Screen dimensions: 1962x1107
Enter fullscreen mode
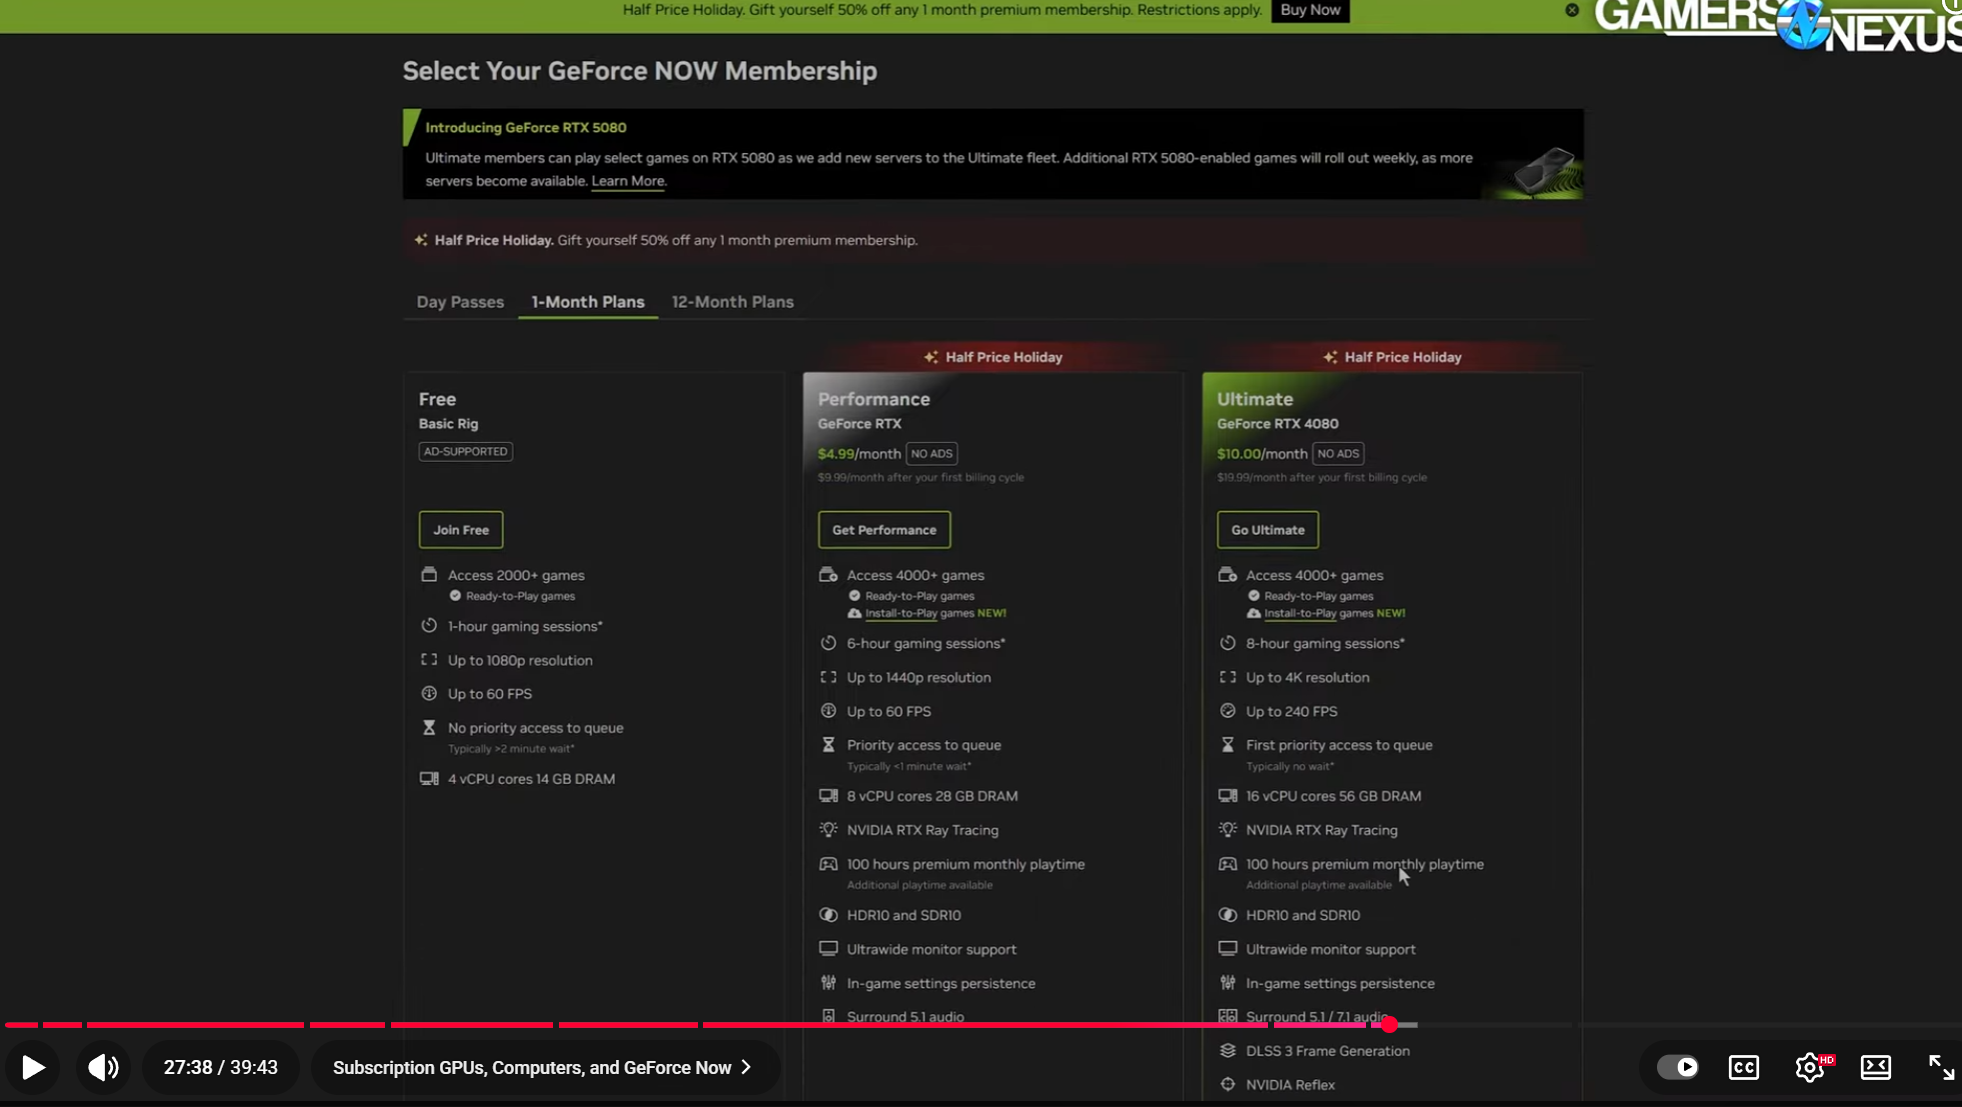click(1941, 1067)
